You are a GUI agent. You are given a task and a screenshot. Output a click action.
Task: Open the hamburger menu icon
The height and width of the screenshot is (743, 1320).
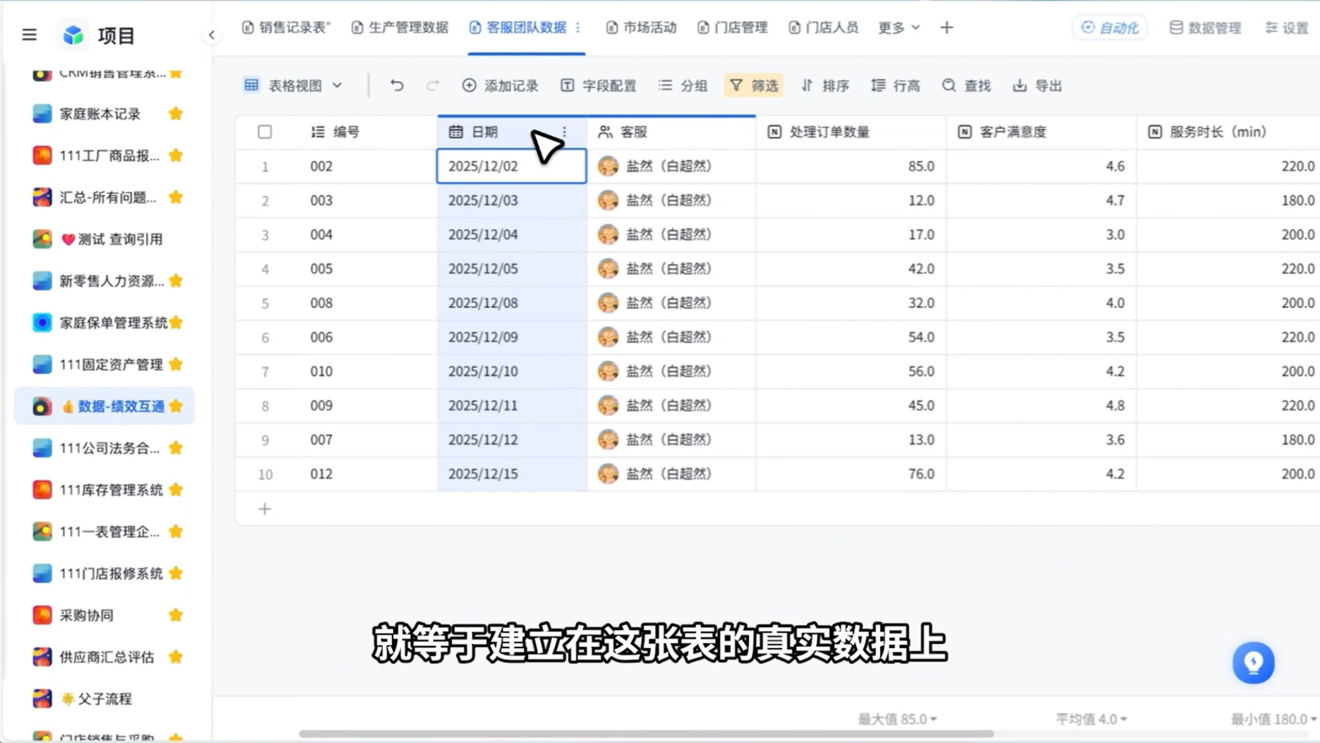(x=29, y=35)
